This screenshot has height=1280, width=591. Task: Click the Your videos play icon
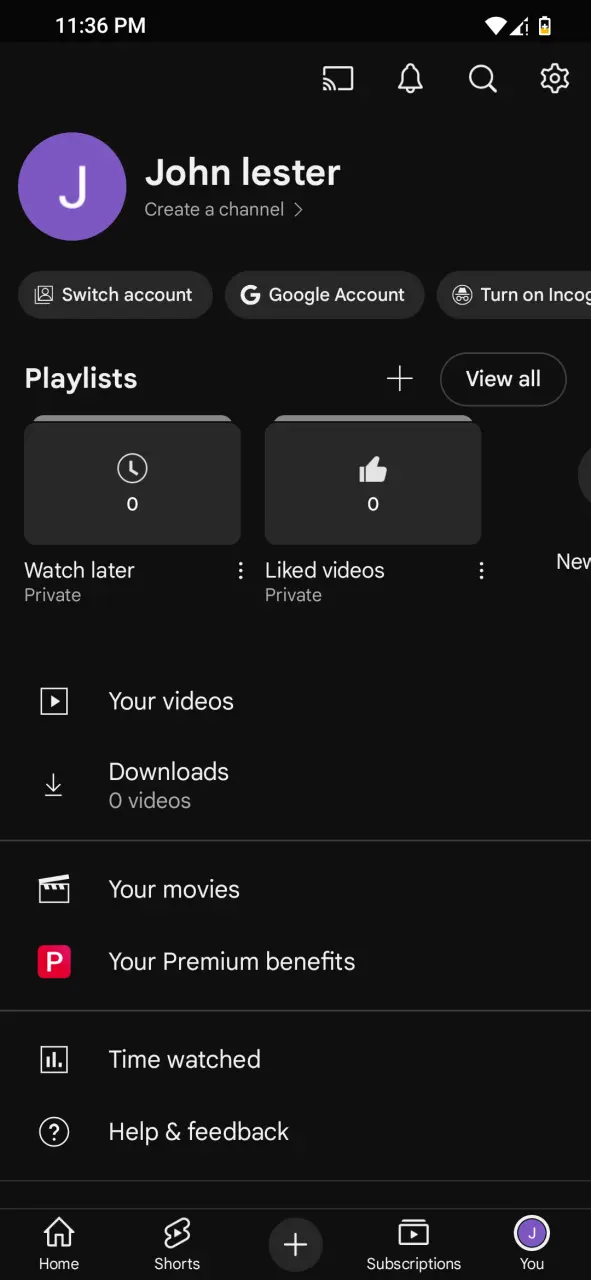click(x=54, y=701)
